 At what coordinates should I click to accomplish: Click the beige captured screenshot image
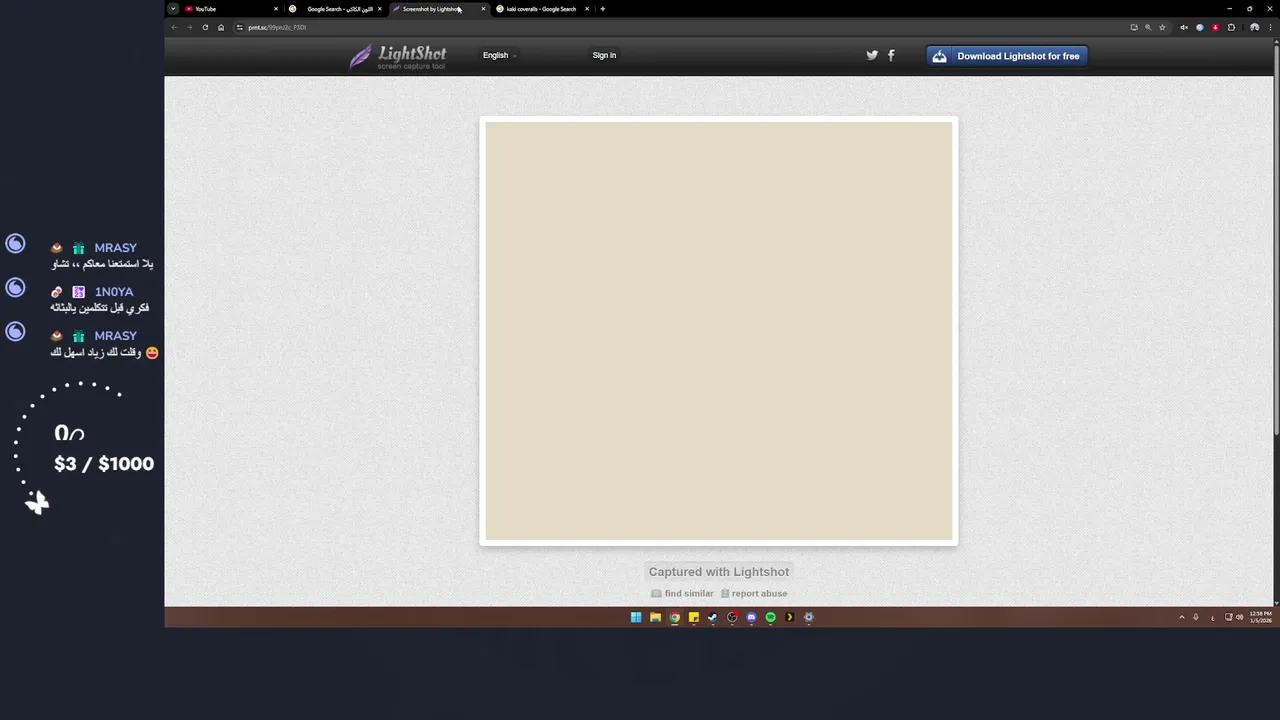[x=719, y=331]
